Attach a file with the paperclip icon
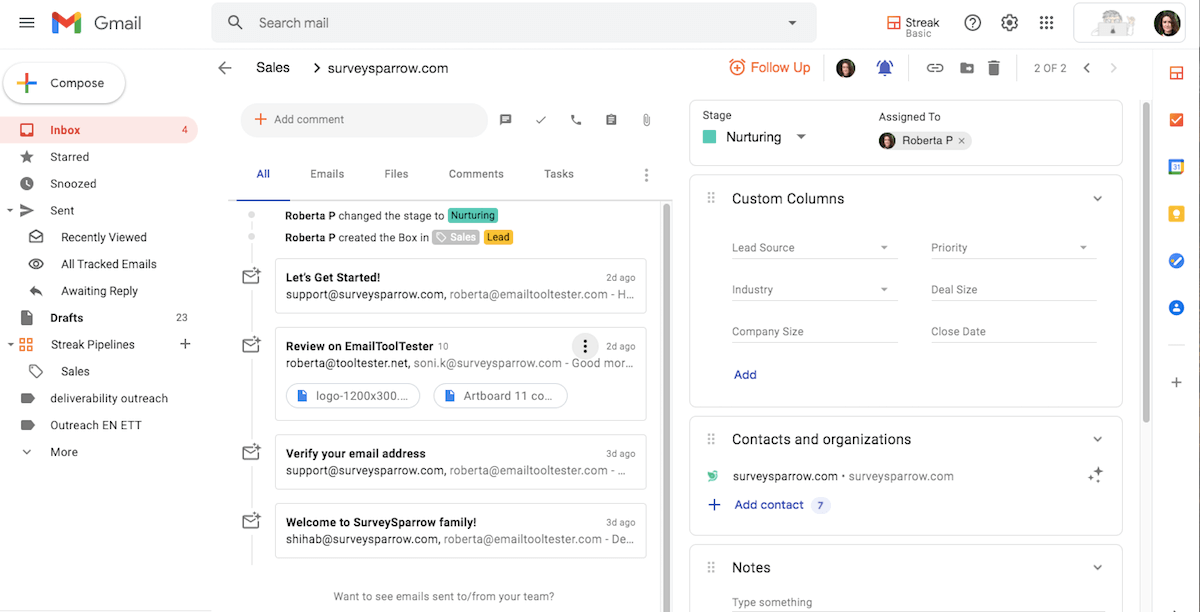 tap(646, 120)
